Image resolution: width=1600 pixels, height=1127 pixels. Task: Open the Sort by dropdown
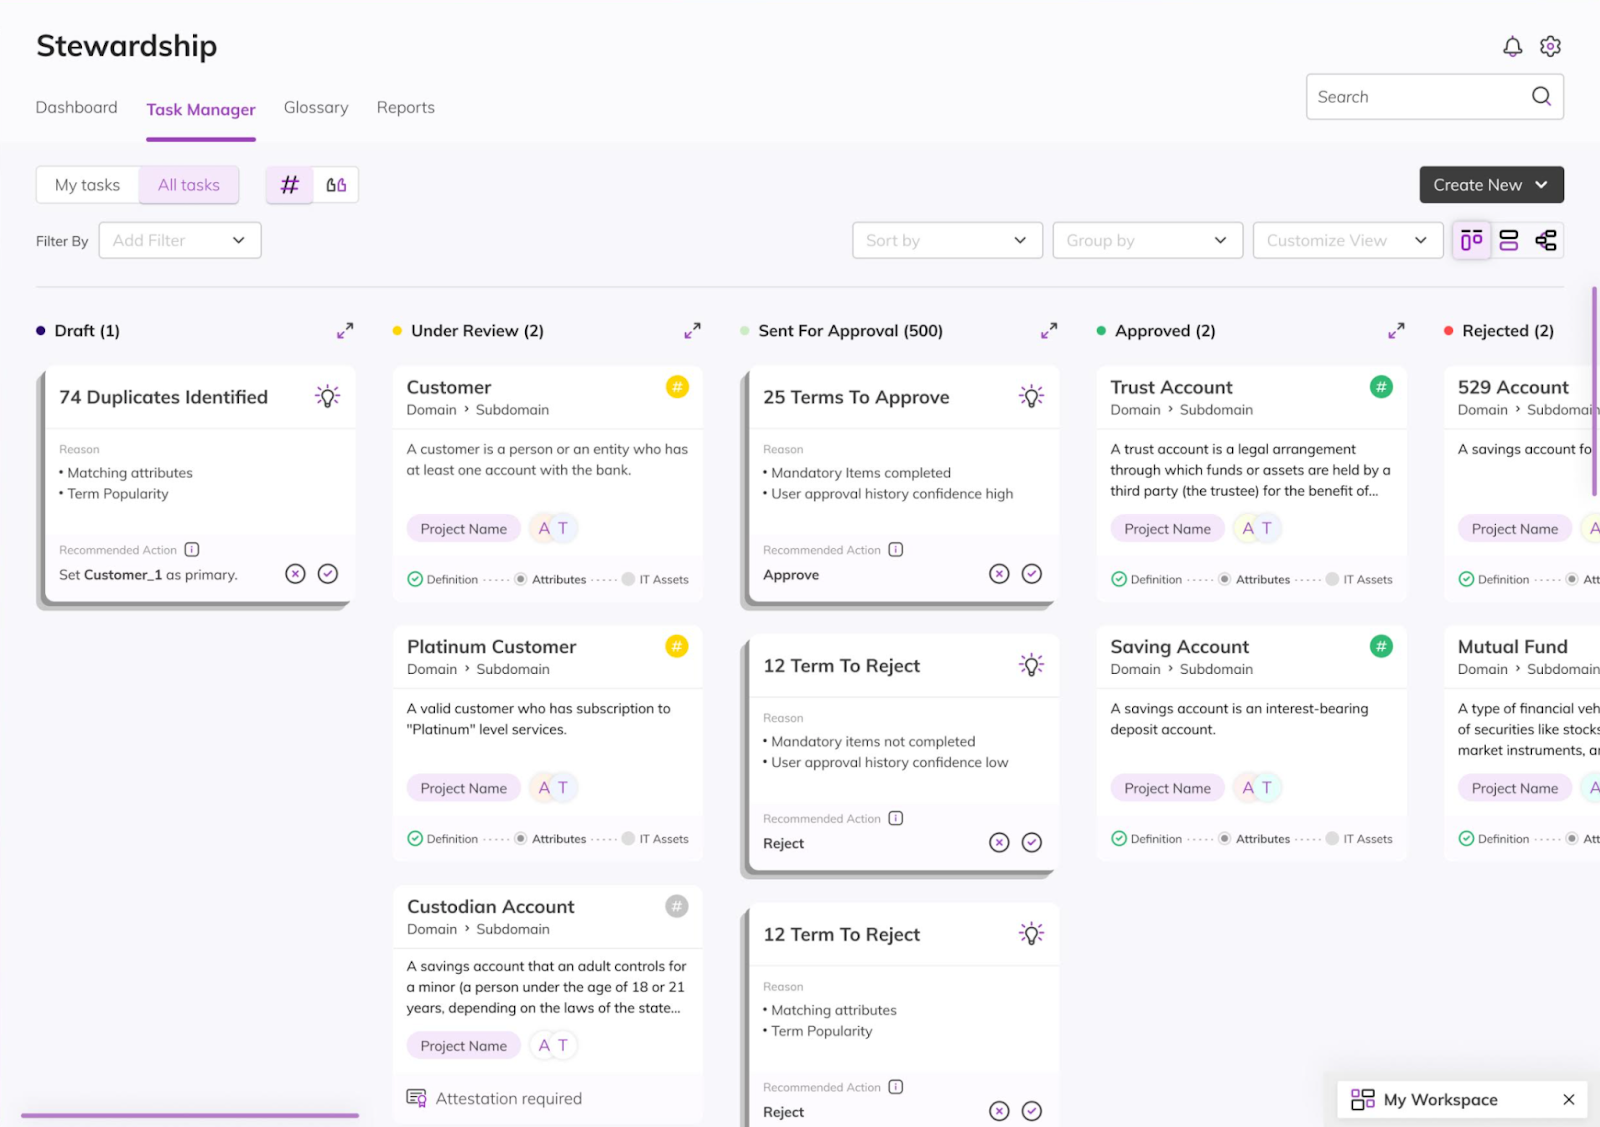coord(946,240)
